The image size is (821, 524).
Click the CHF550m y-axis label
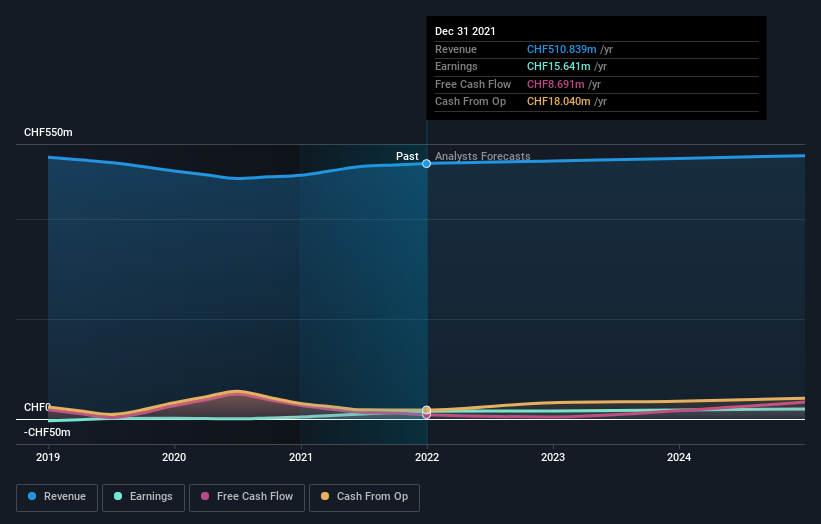pos(48,132)
